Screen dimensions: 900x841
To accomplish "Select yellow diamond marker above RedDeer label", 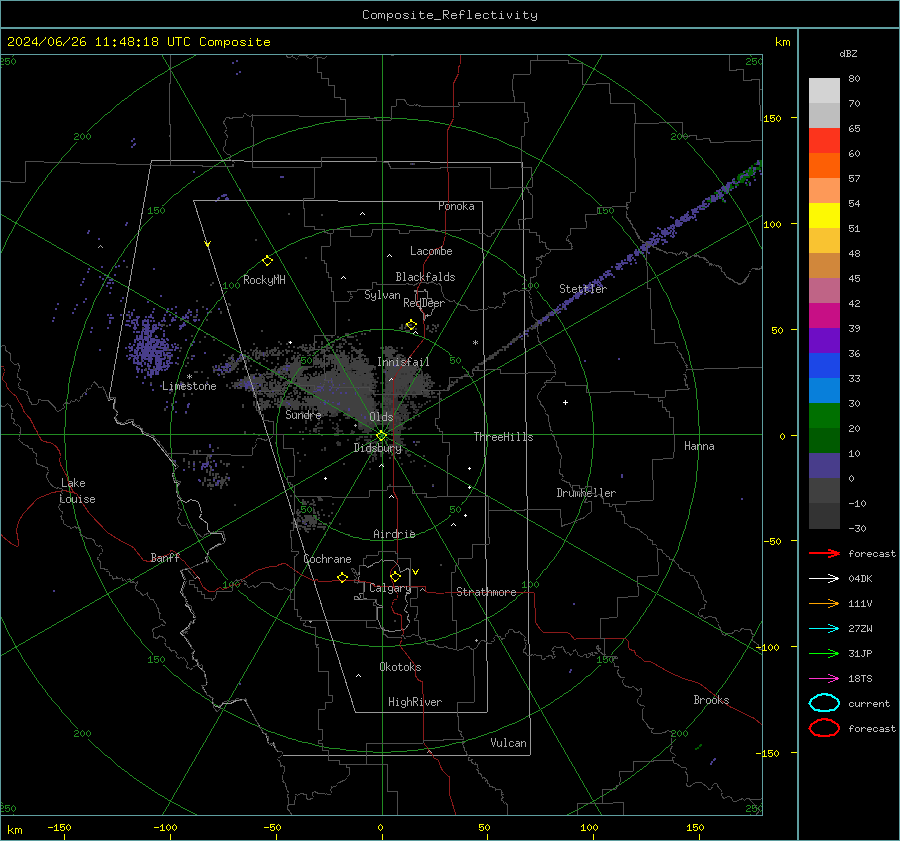I will pos(411,325).
